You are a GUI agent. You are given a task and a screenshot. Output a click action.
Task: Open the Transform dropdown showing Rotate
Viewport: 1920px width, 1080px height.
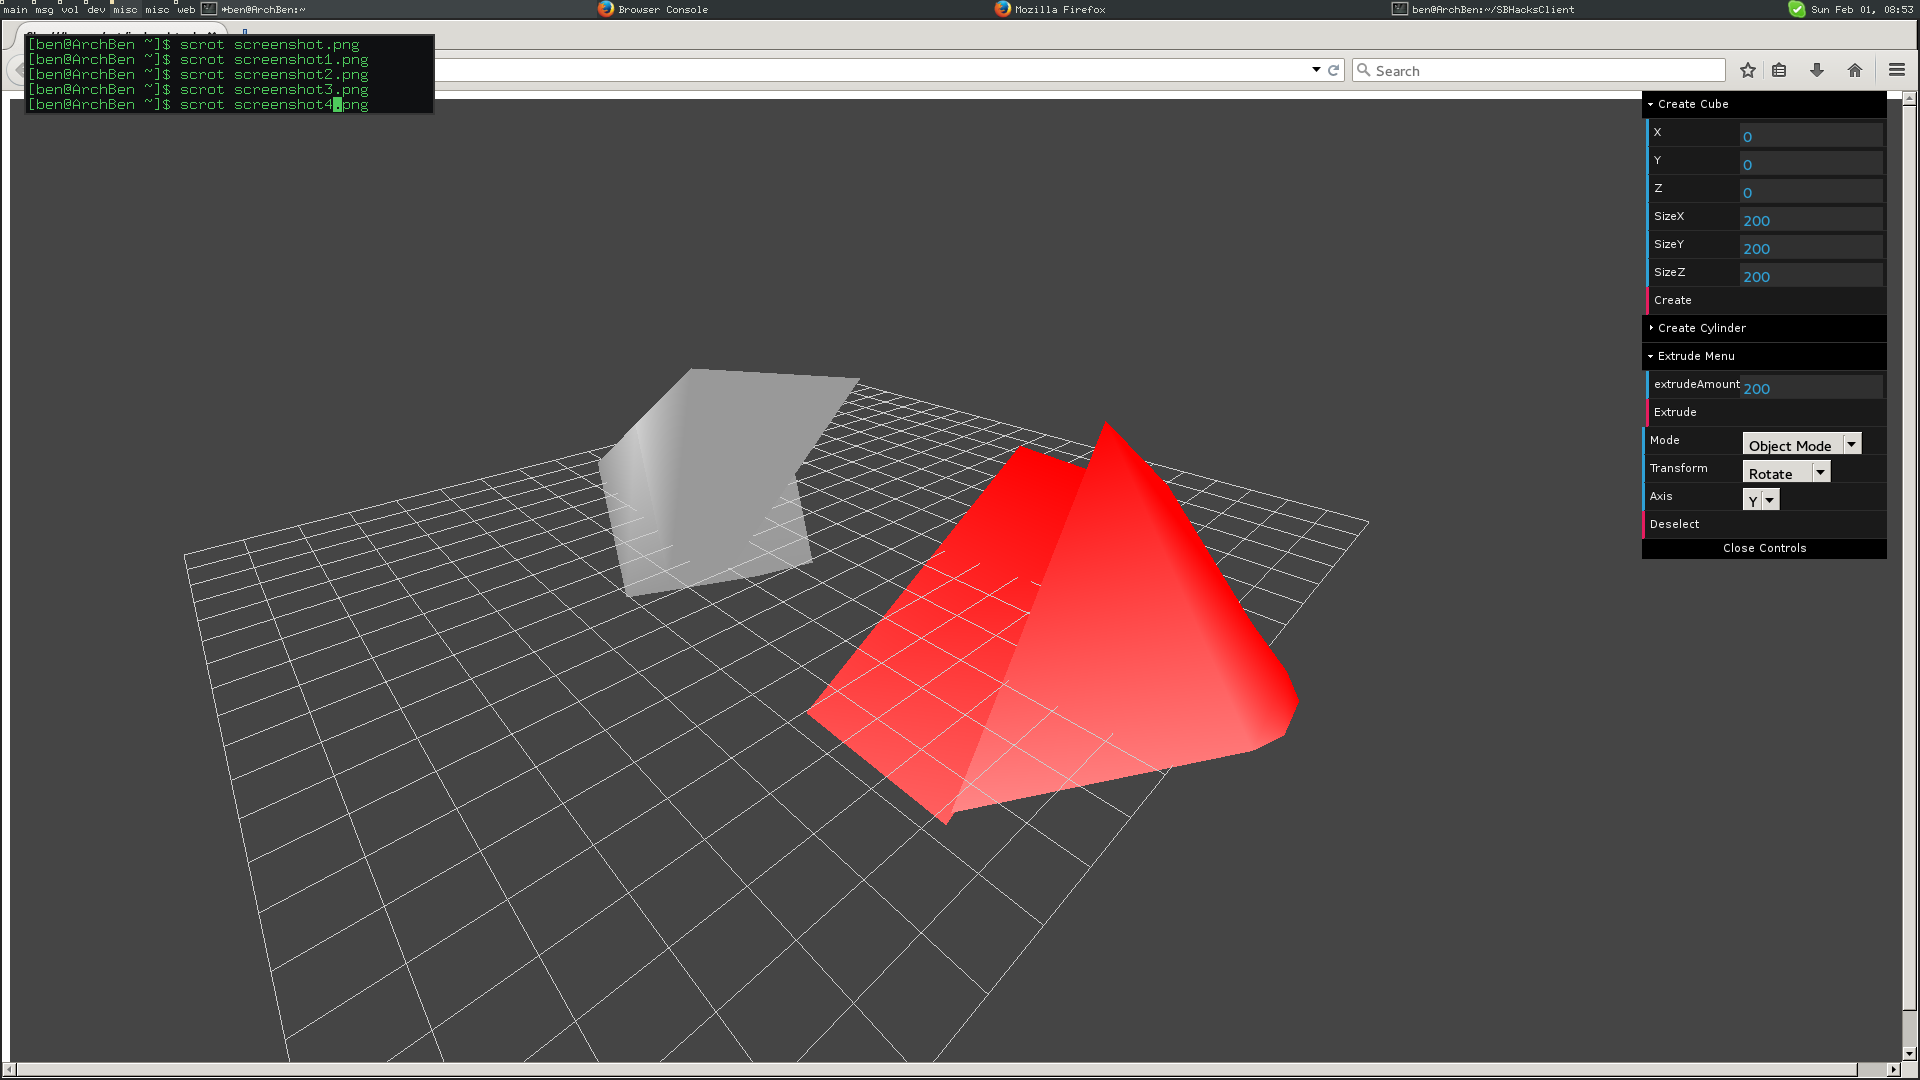(1786, 473)
